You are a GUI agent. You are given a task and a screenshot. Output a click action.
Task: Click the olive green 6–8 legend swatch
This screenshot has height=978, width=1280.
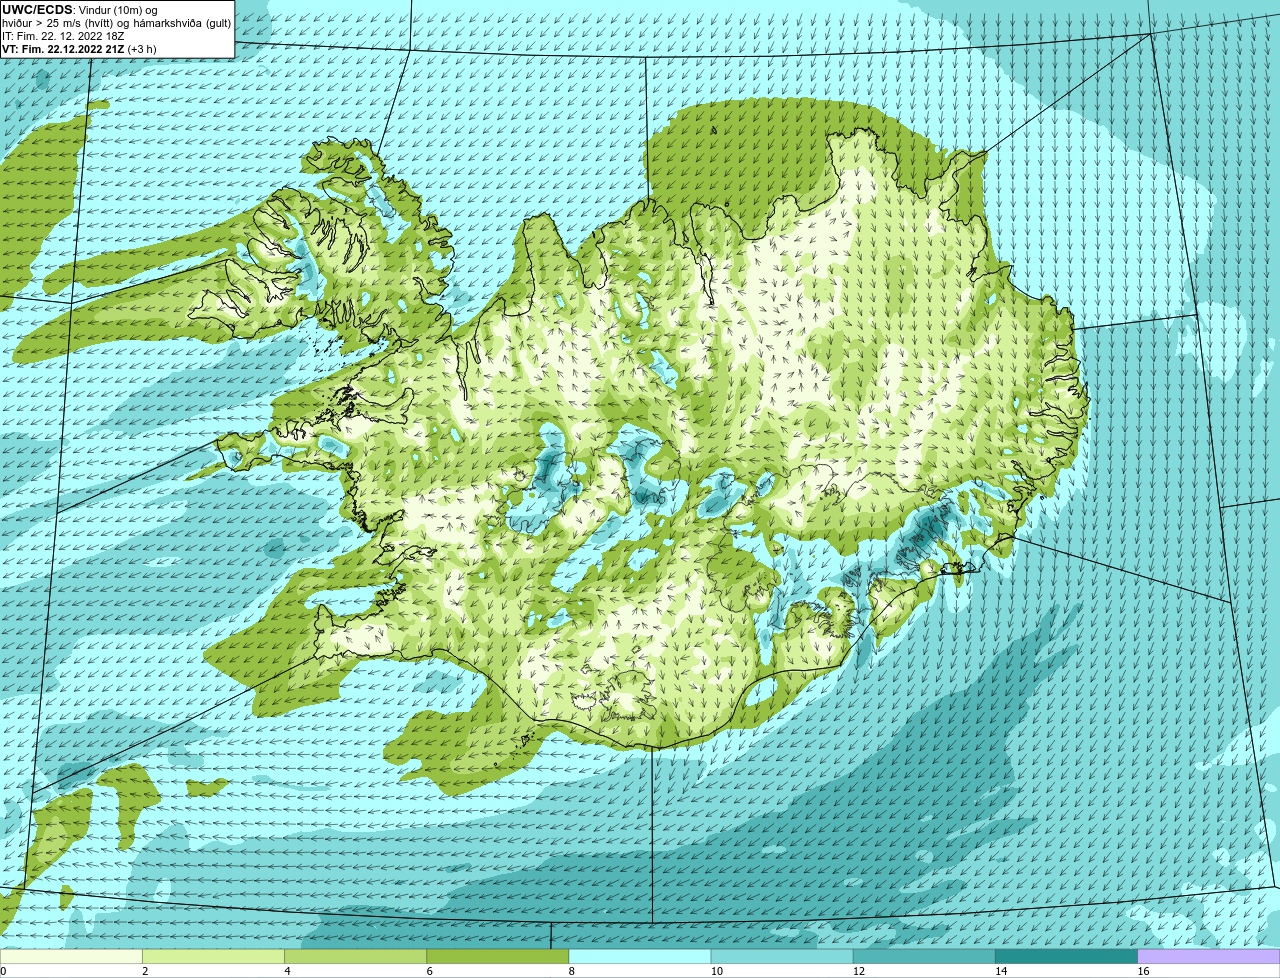coord(497,956)
